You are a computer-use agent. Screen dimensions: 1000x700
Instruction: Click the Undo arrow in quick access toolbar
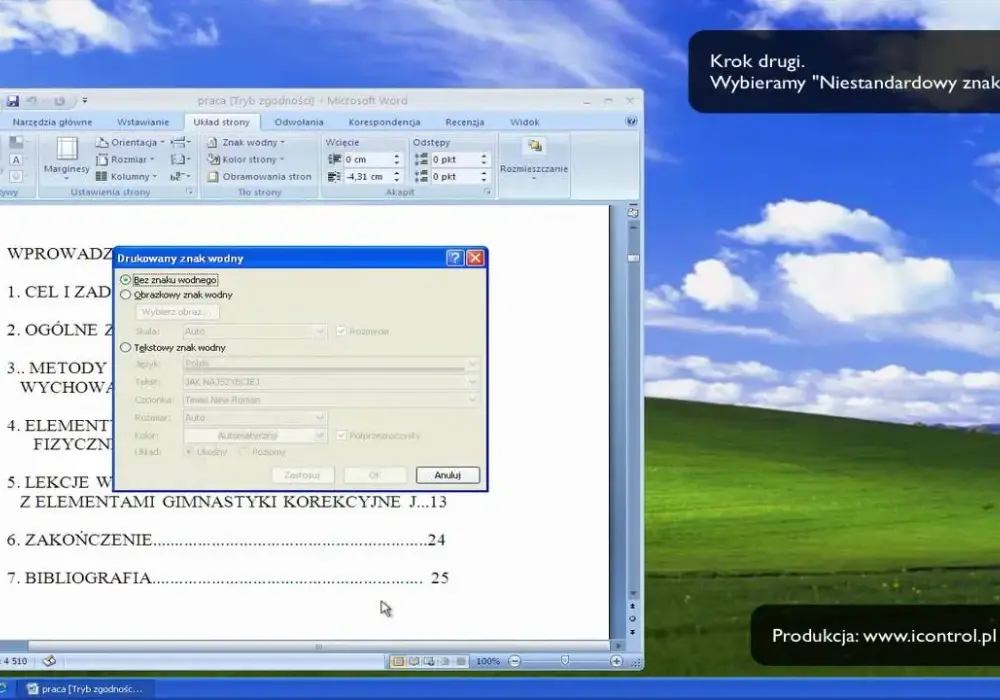[x=32, y=101]
